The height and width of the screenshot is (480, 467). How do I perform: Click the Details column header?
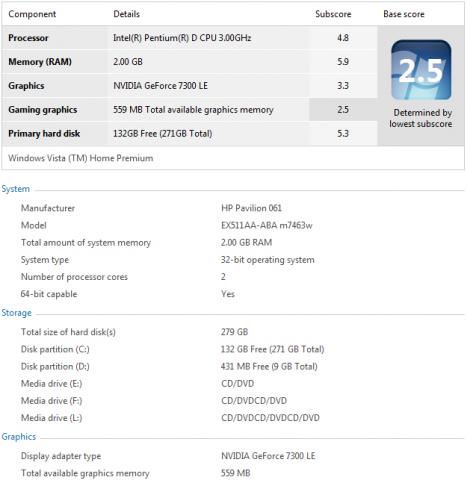click(x=126, y=14)
